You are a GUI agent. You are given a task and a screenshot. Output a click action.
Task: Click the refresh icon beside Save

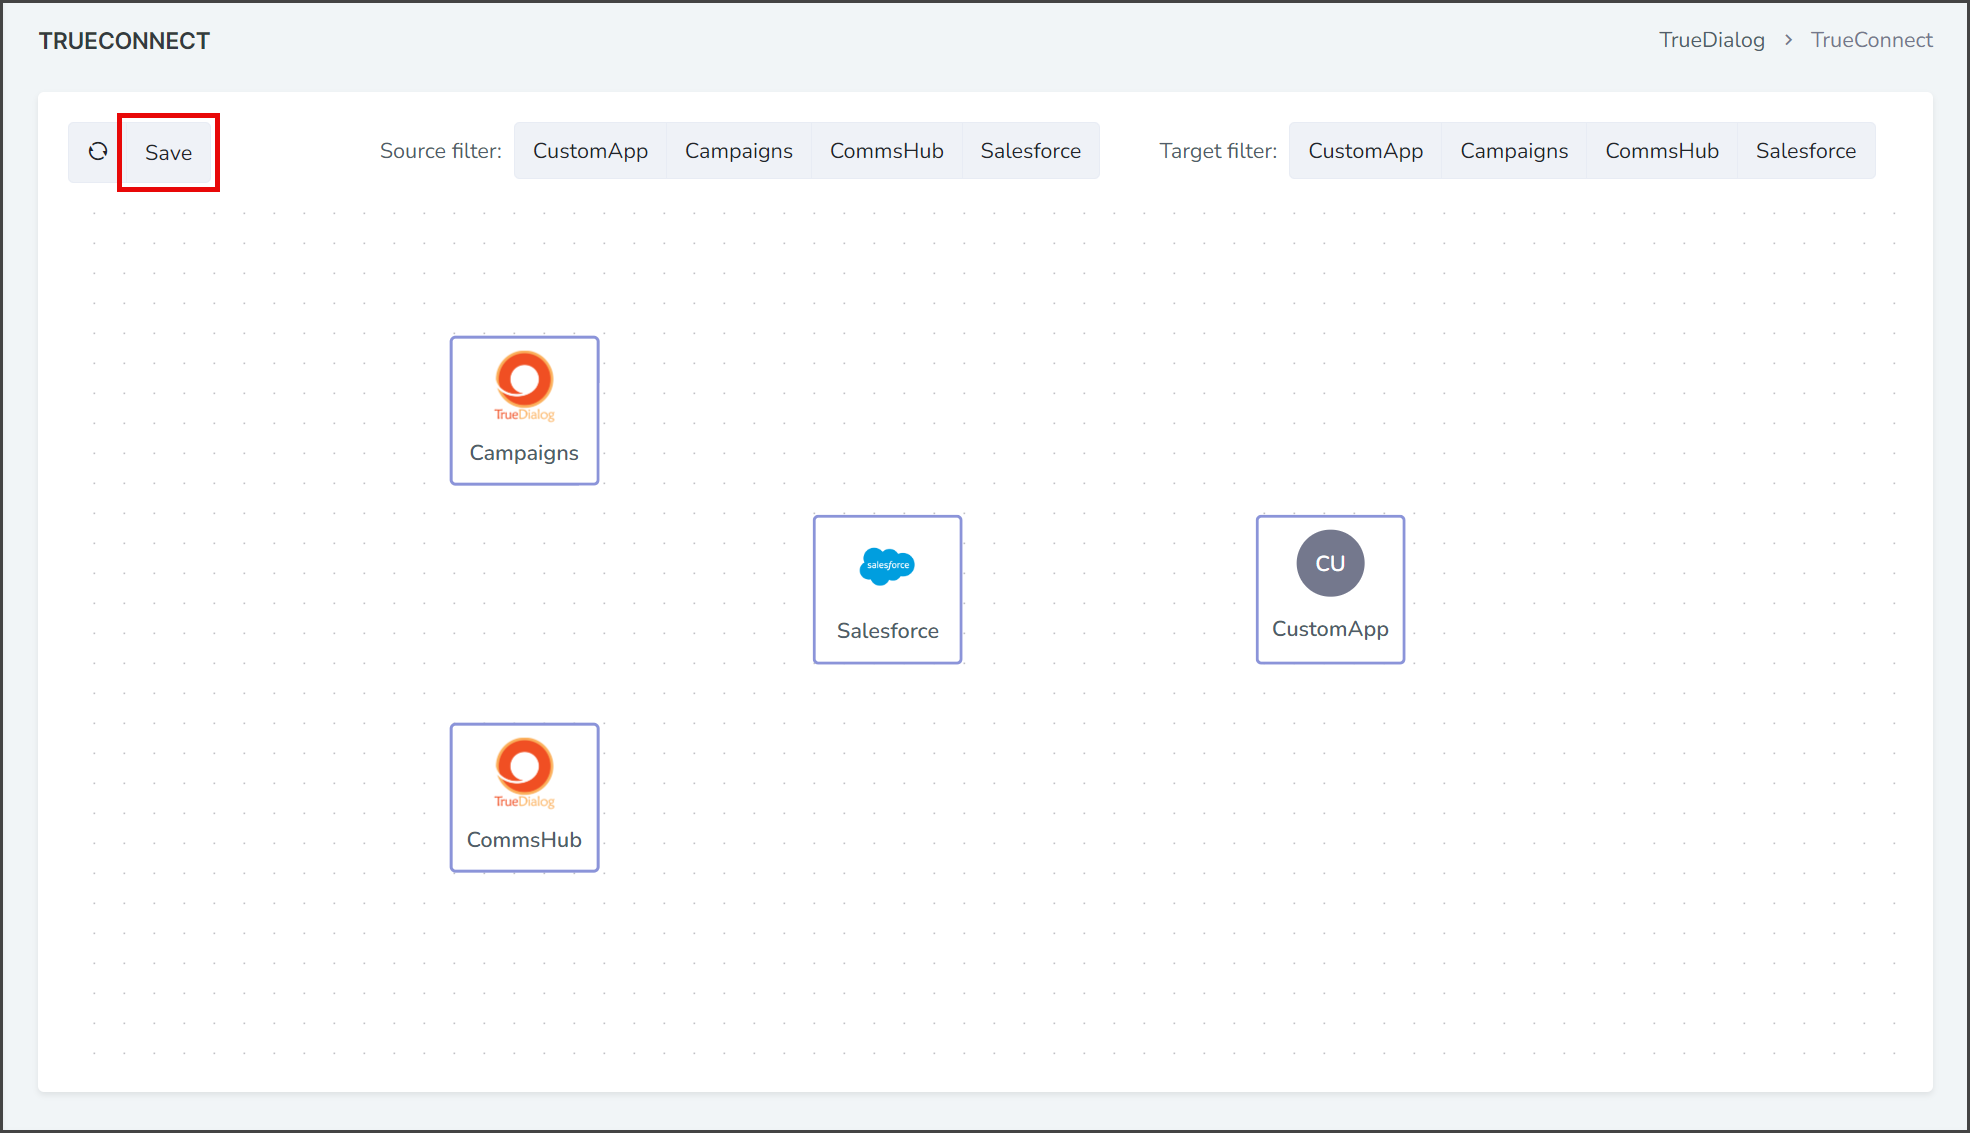click(98, 151)
